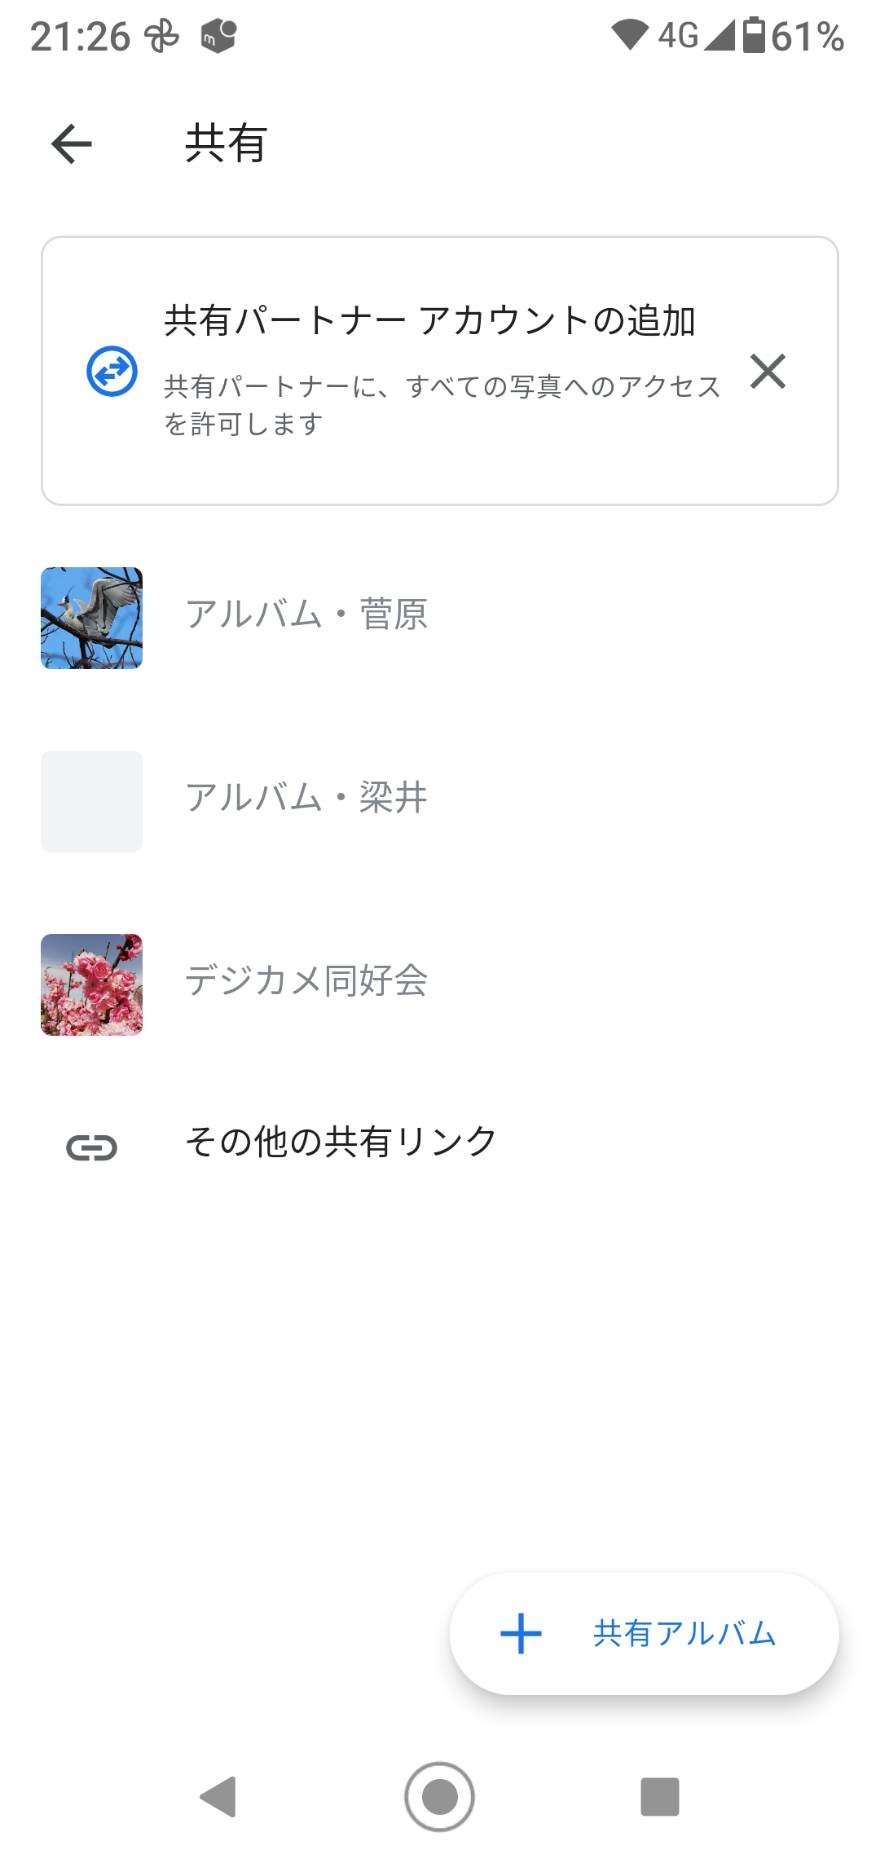
Task: Open その他の共有リンク
Action: point(340,1141)
